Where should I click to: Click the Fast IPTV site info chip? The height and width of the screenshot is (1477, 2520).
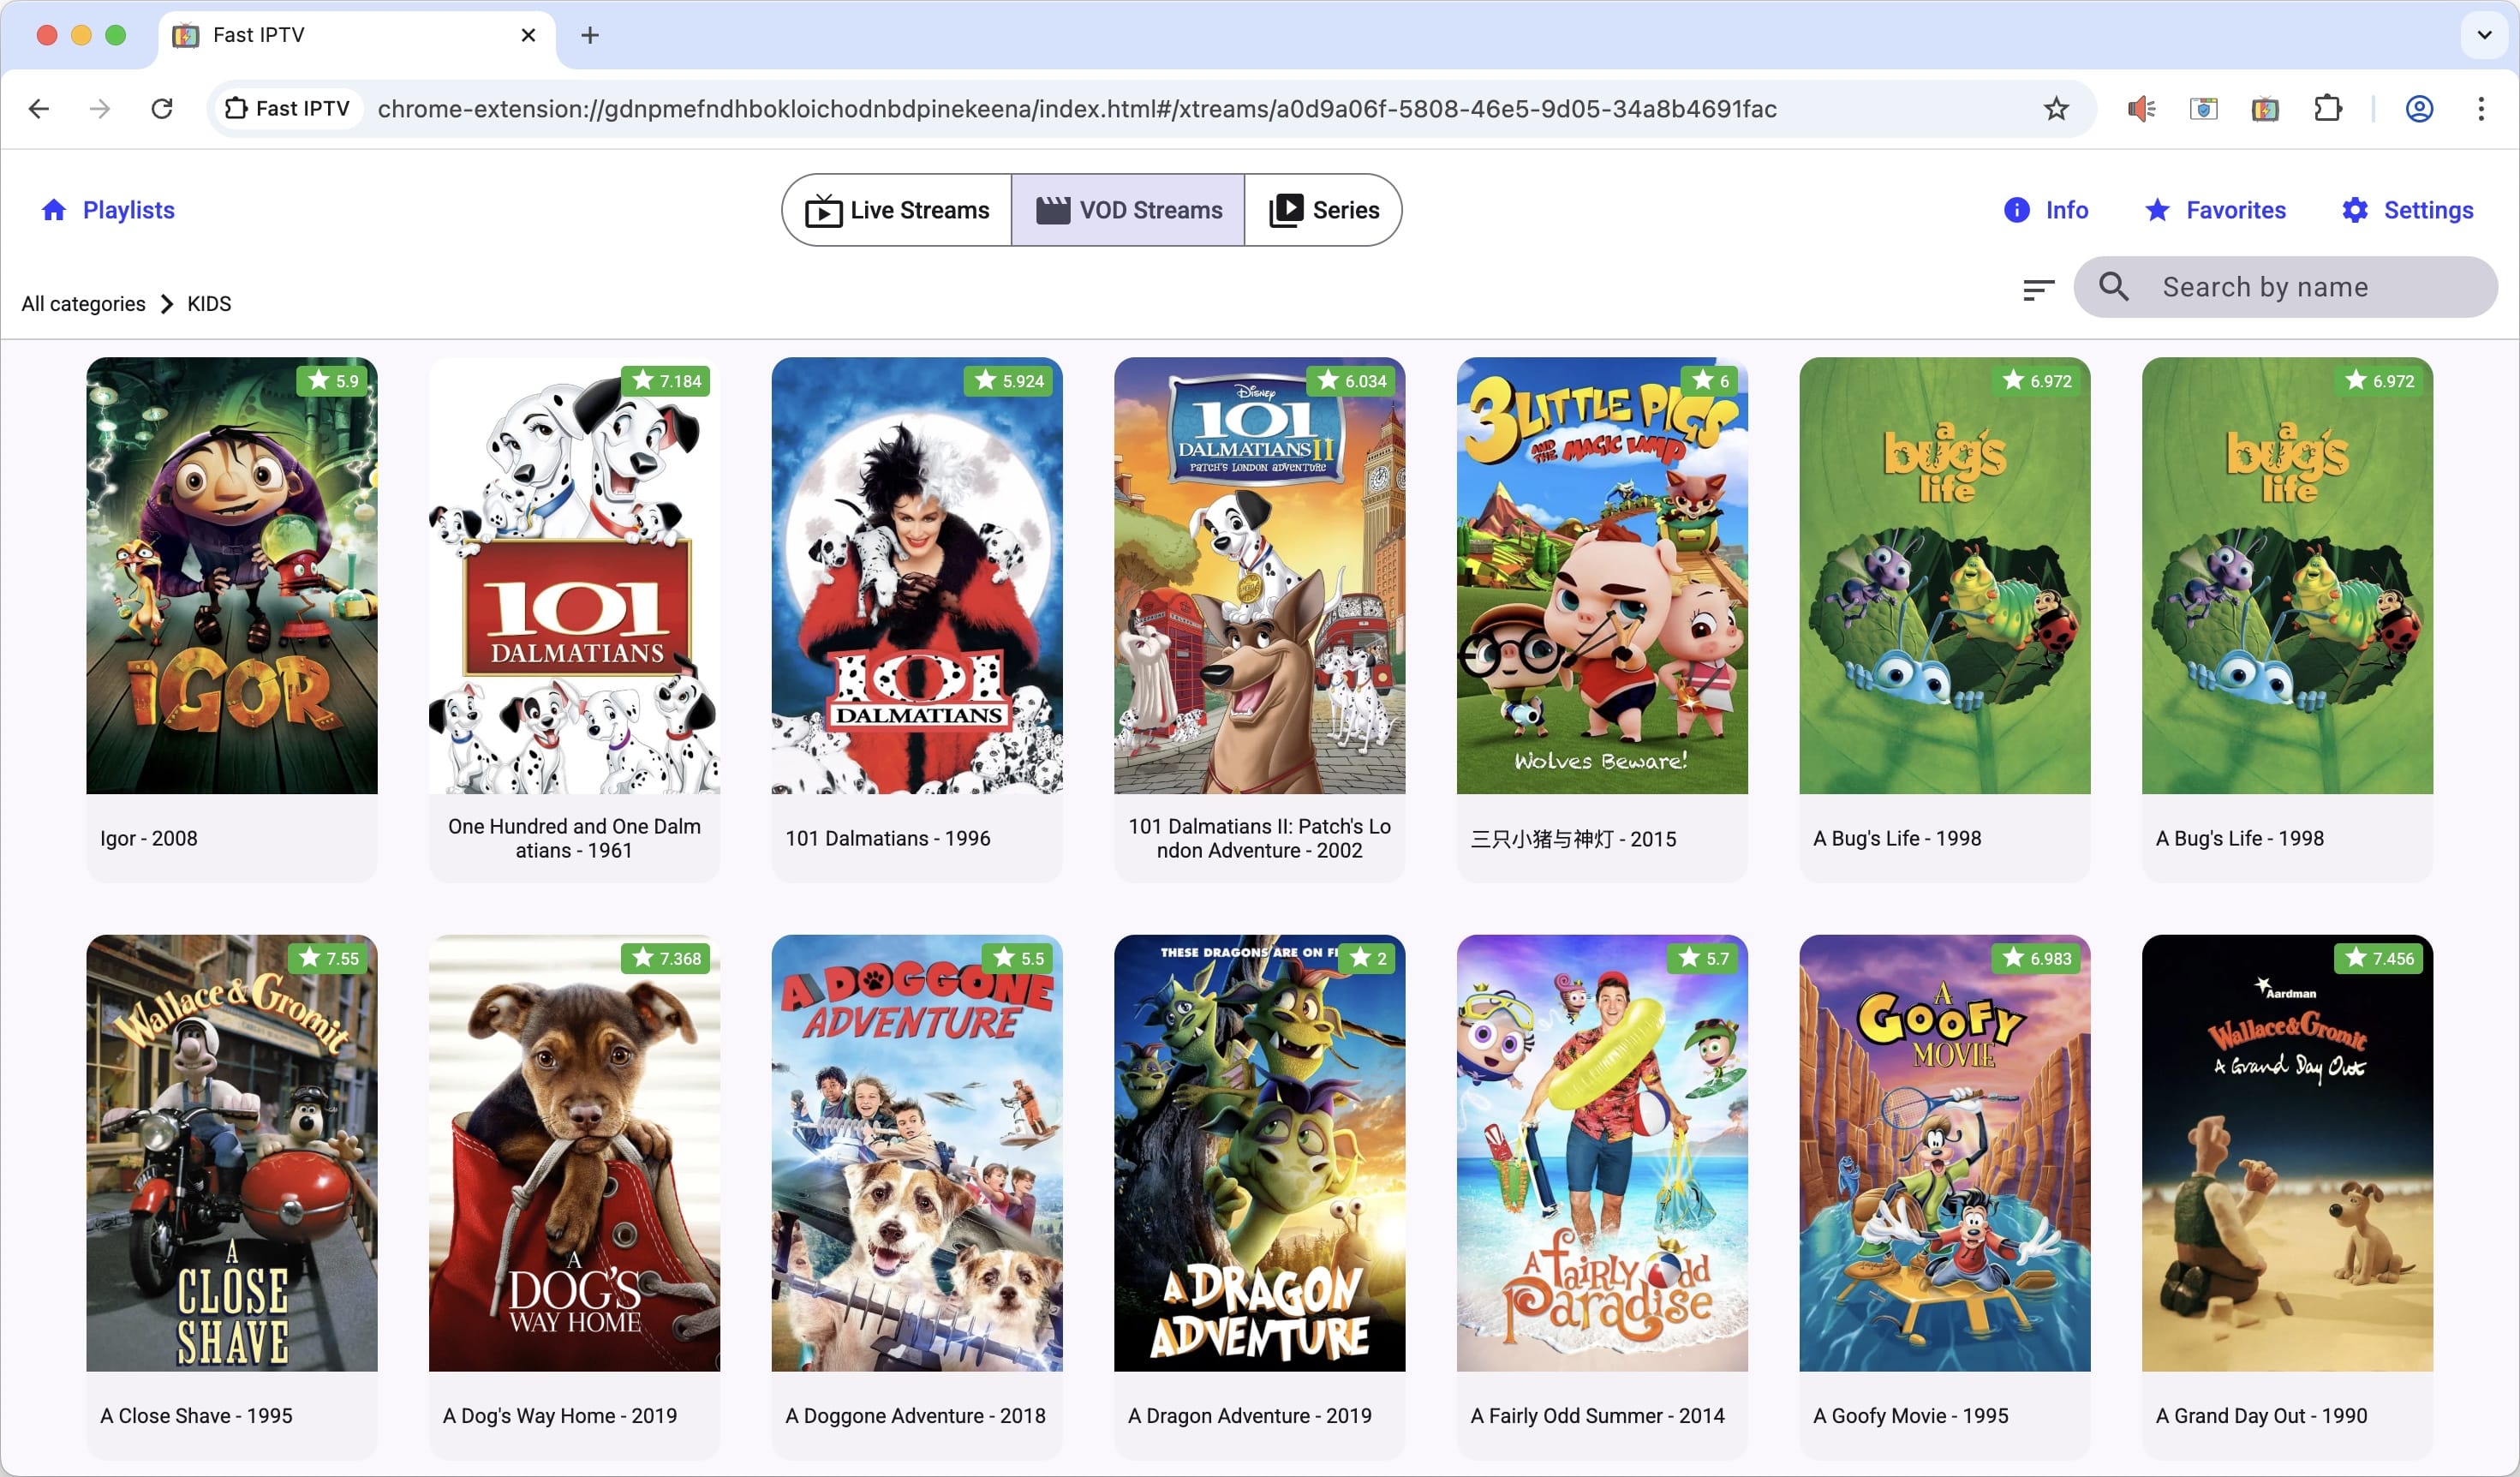287,109
